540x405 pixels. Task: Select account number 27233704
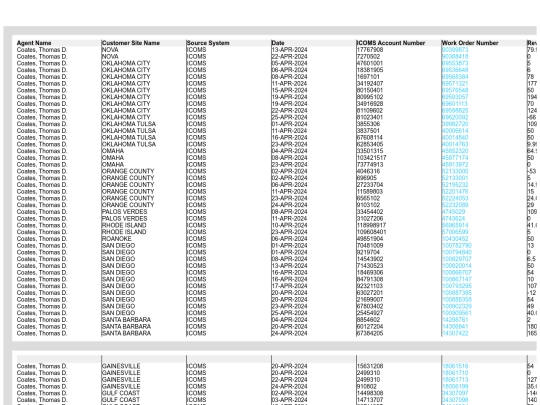pos(370,185)
